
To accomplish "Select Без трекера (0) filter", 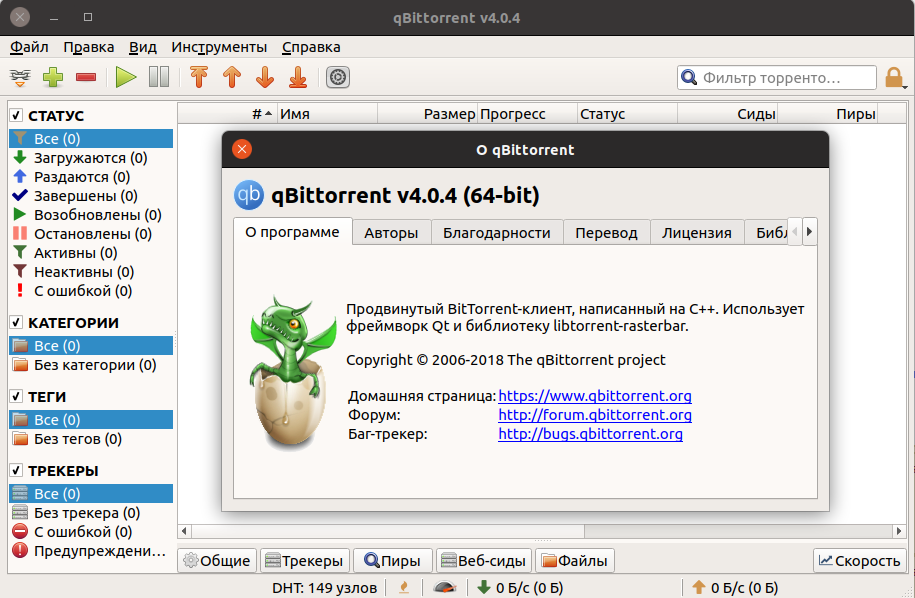I will (91, 513).
